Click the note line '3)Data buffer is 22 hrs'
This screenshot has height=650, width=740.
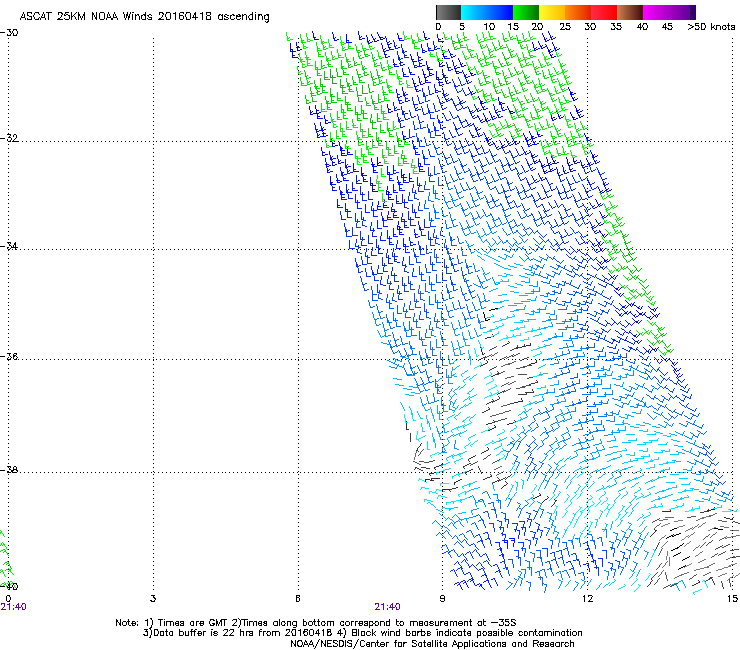362,633
